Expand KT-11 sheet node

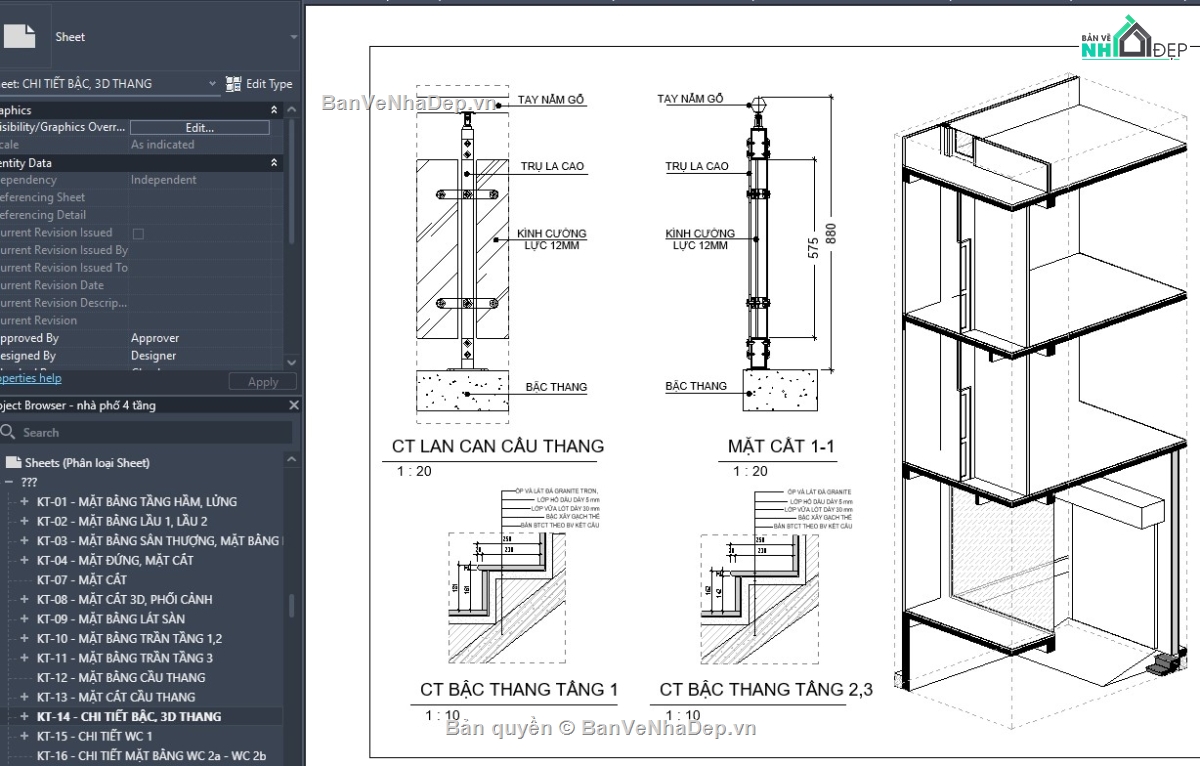pos(24,658)
